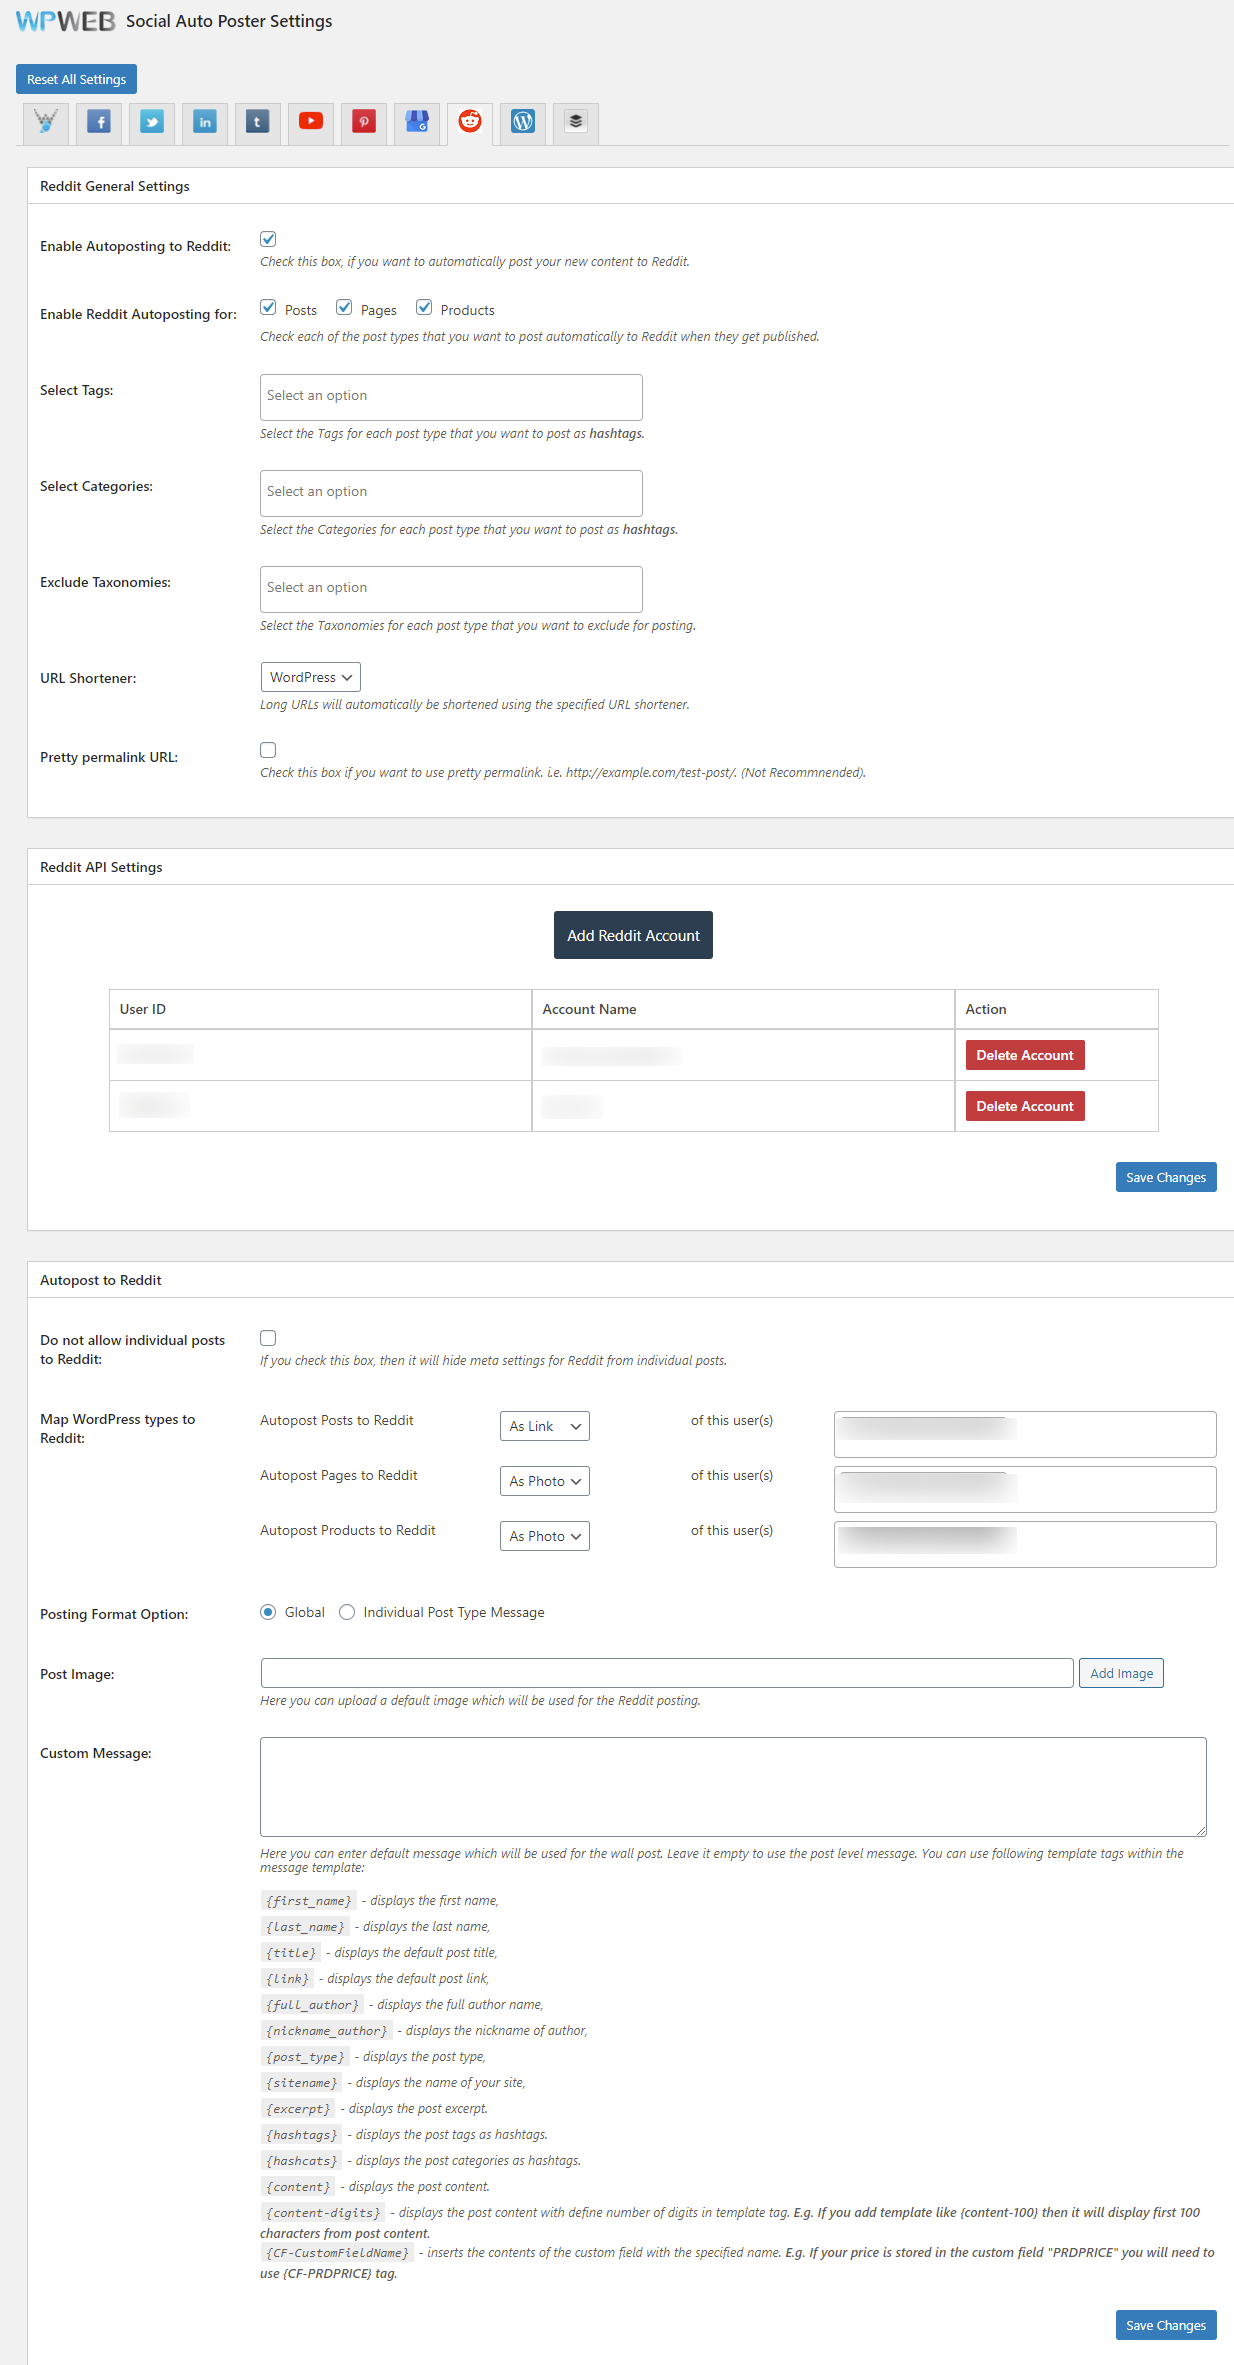Click the {last_name} template tag
Image resolution: width=1234 pixels, height=2365 pixels.
tap(305, 1927)
